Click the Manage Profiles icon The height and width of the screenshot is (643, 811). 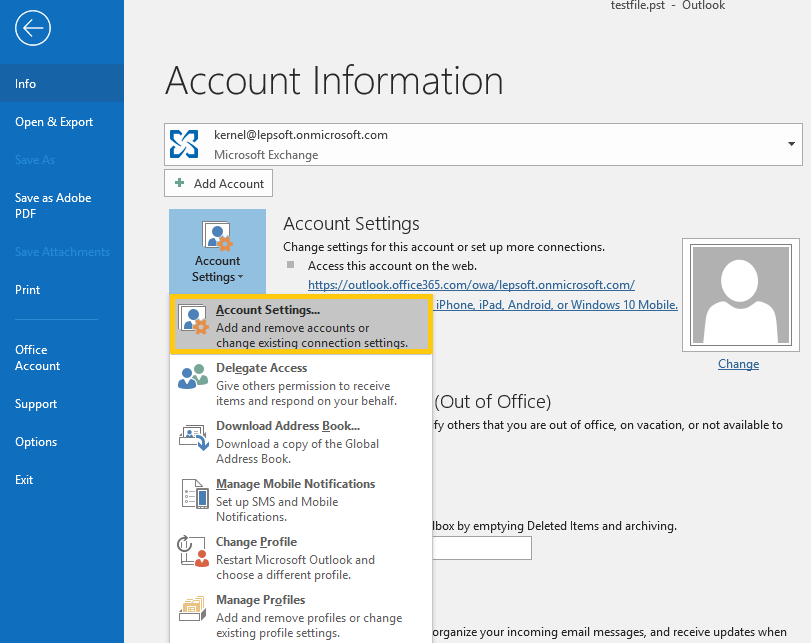tap(194, 609)
